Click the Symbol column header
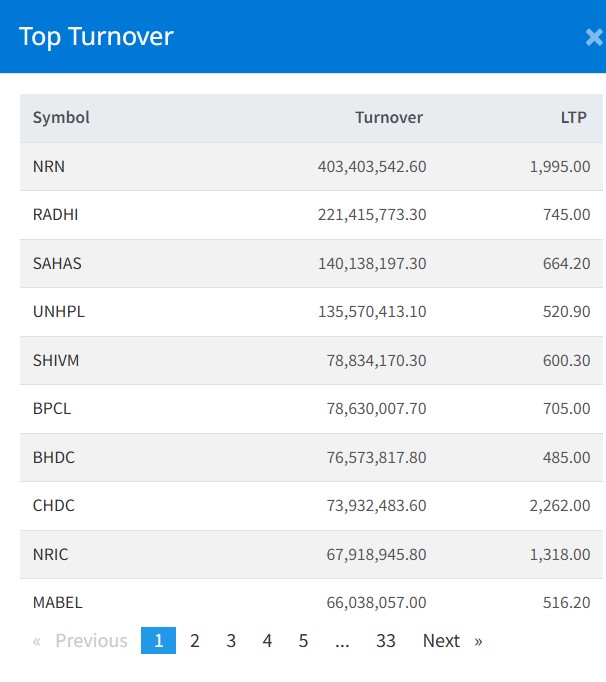The width and height of the screenshot is (606, 682). 61,118
